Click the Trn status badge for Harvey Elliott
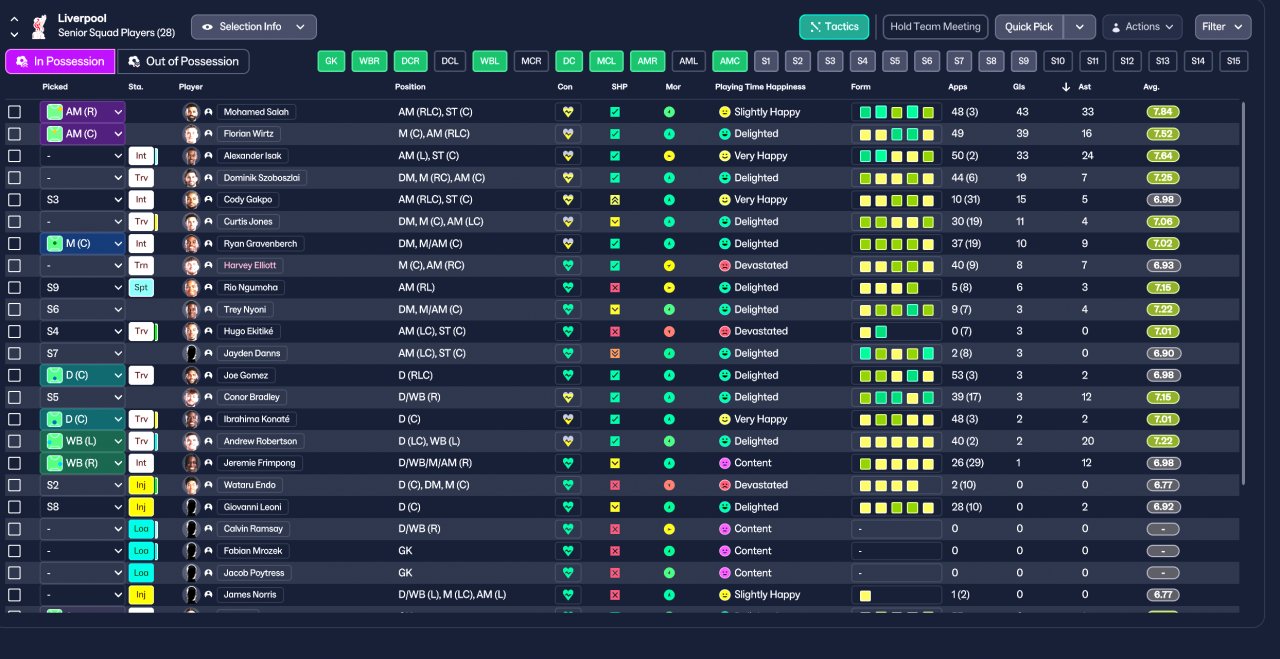 click(x=141, y=266)
